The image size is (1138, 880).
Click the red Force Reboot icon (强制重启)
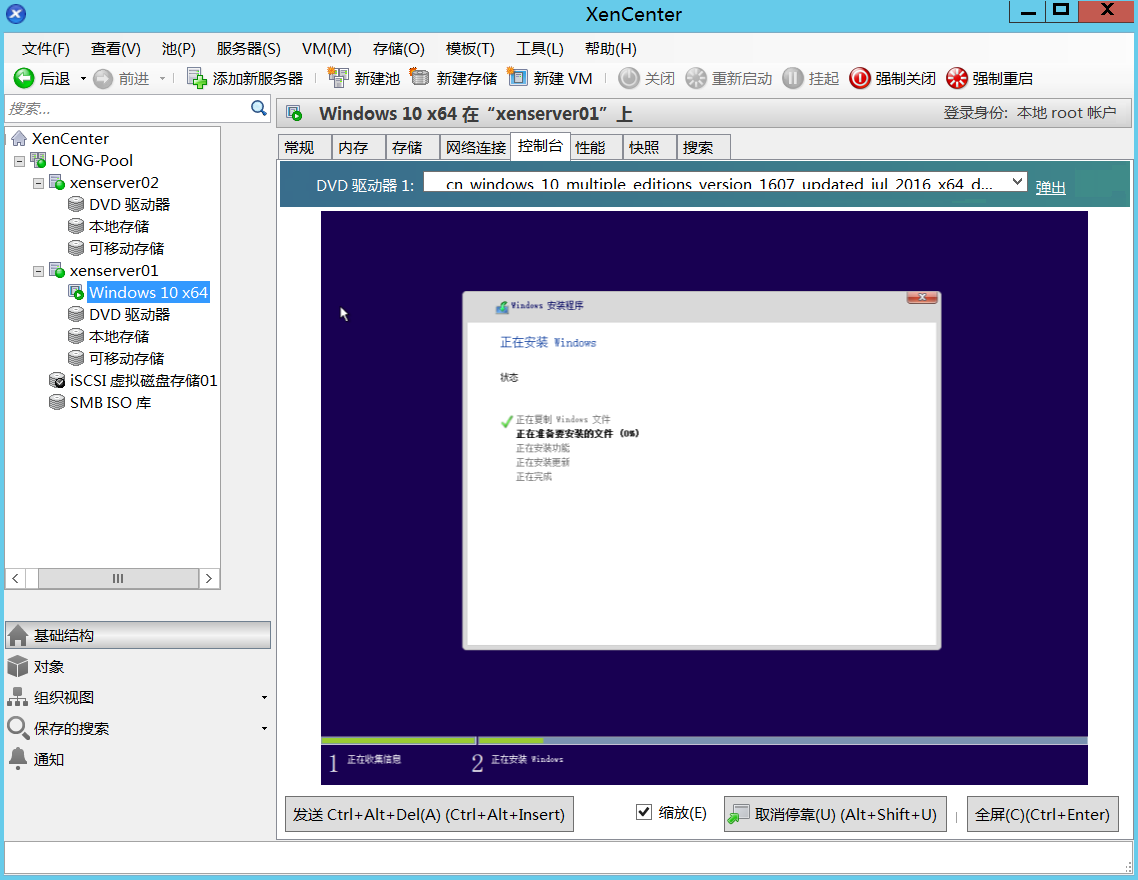pos(957,78)
